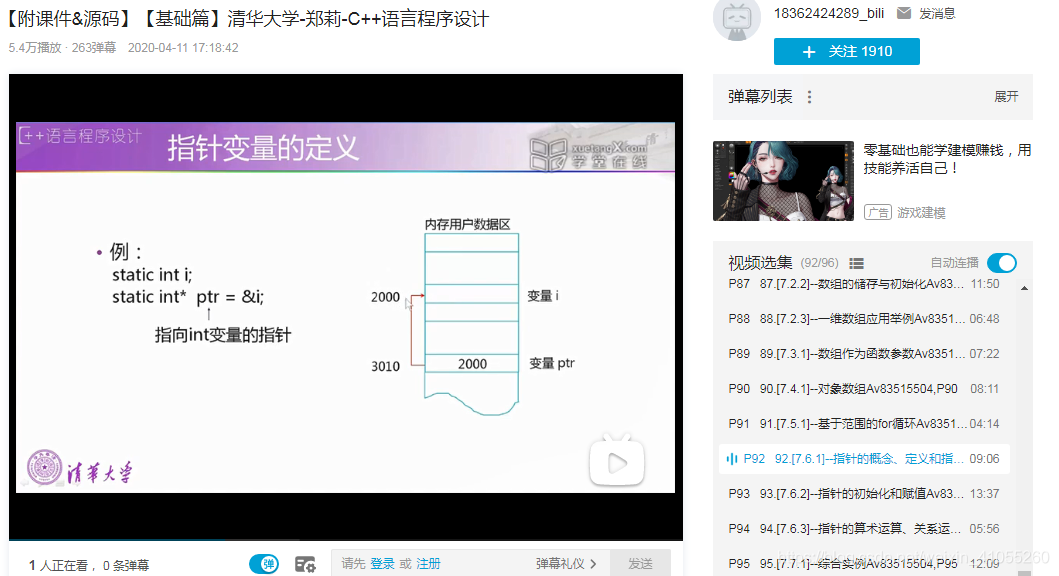This screenshot has width=1059, height=576.
Task: Click the list-view icon next to 视频选集
Action: coord(856,262)
